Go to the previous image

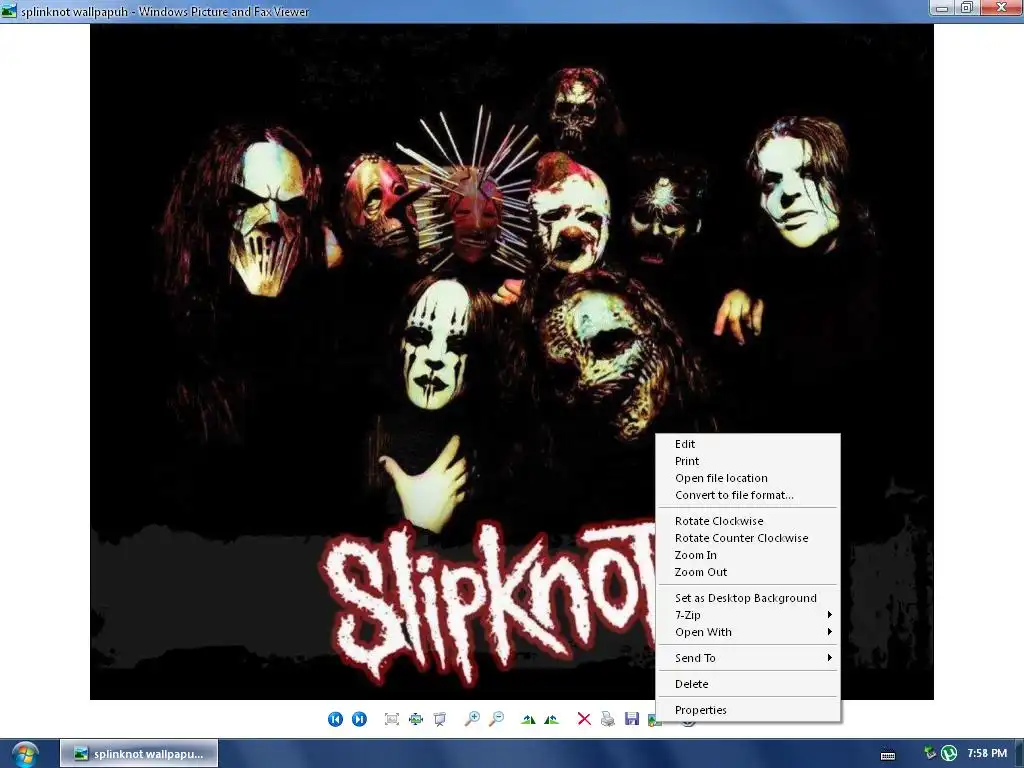[x=335, y=719]
